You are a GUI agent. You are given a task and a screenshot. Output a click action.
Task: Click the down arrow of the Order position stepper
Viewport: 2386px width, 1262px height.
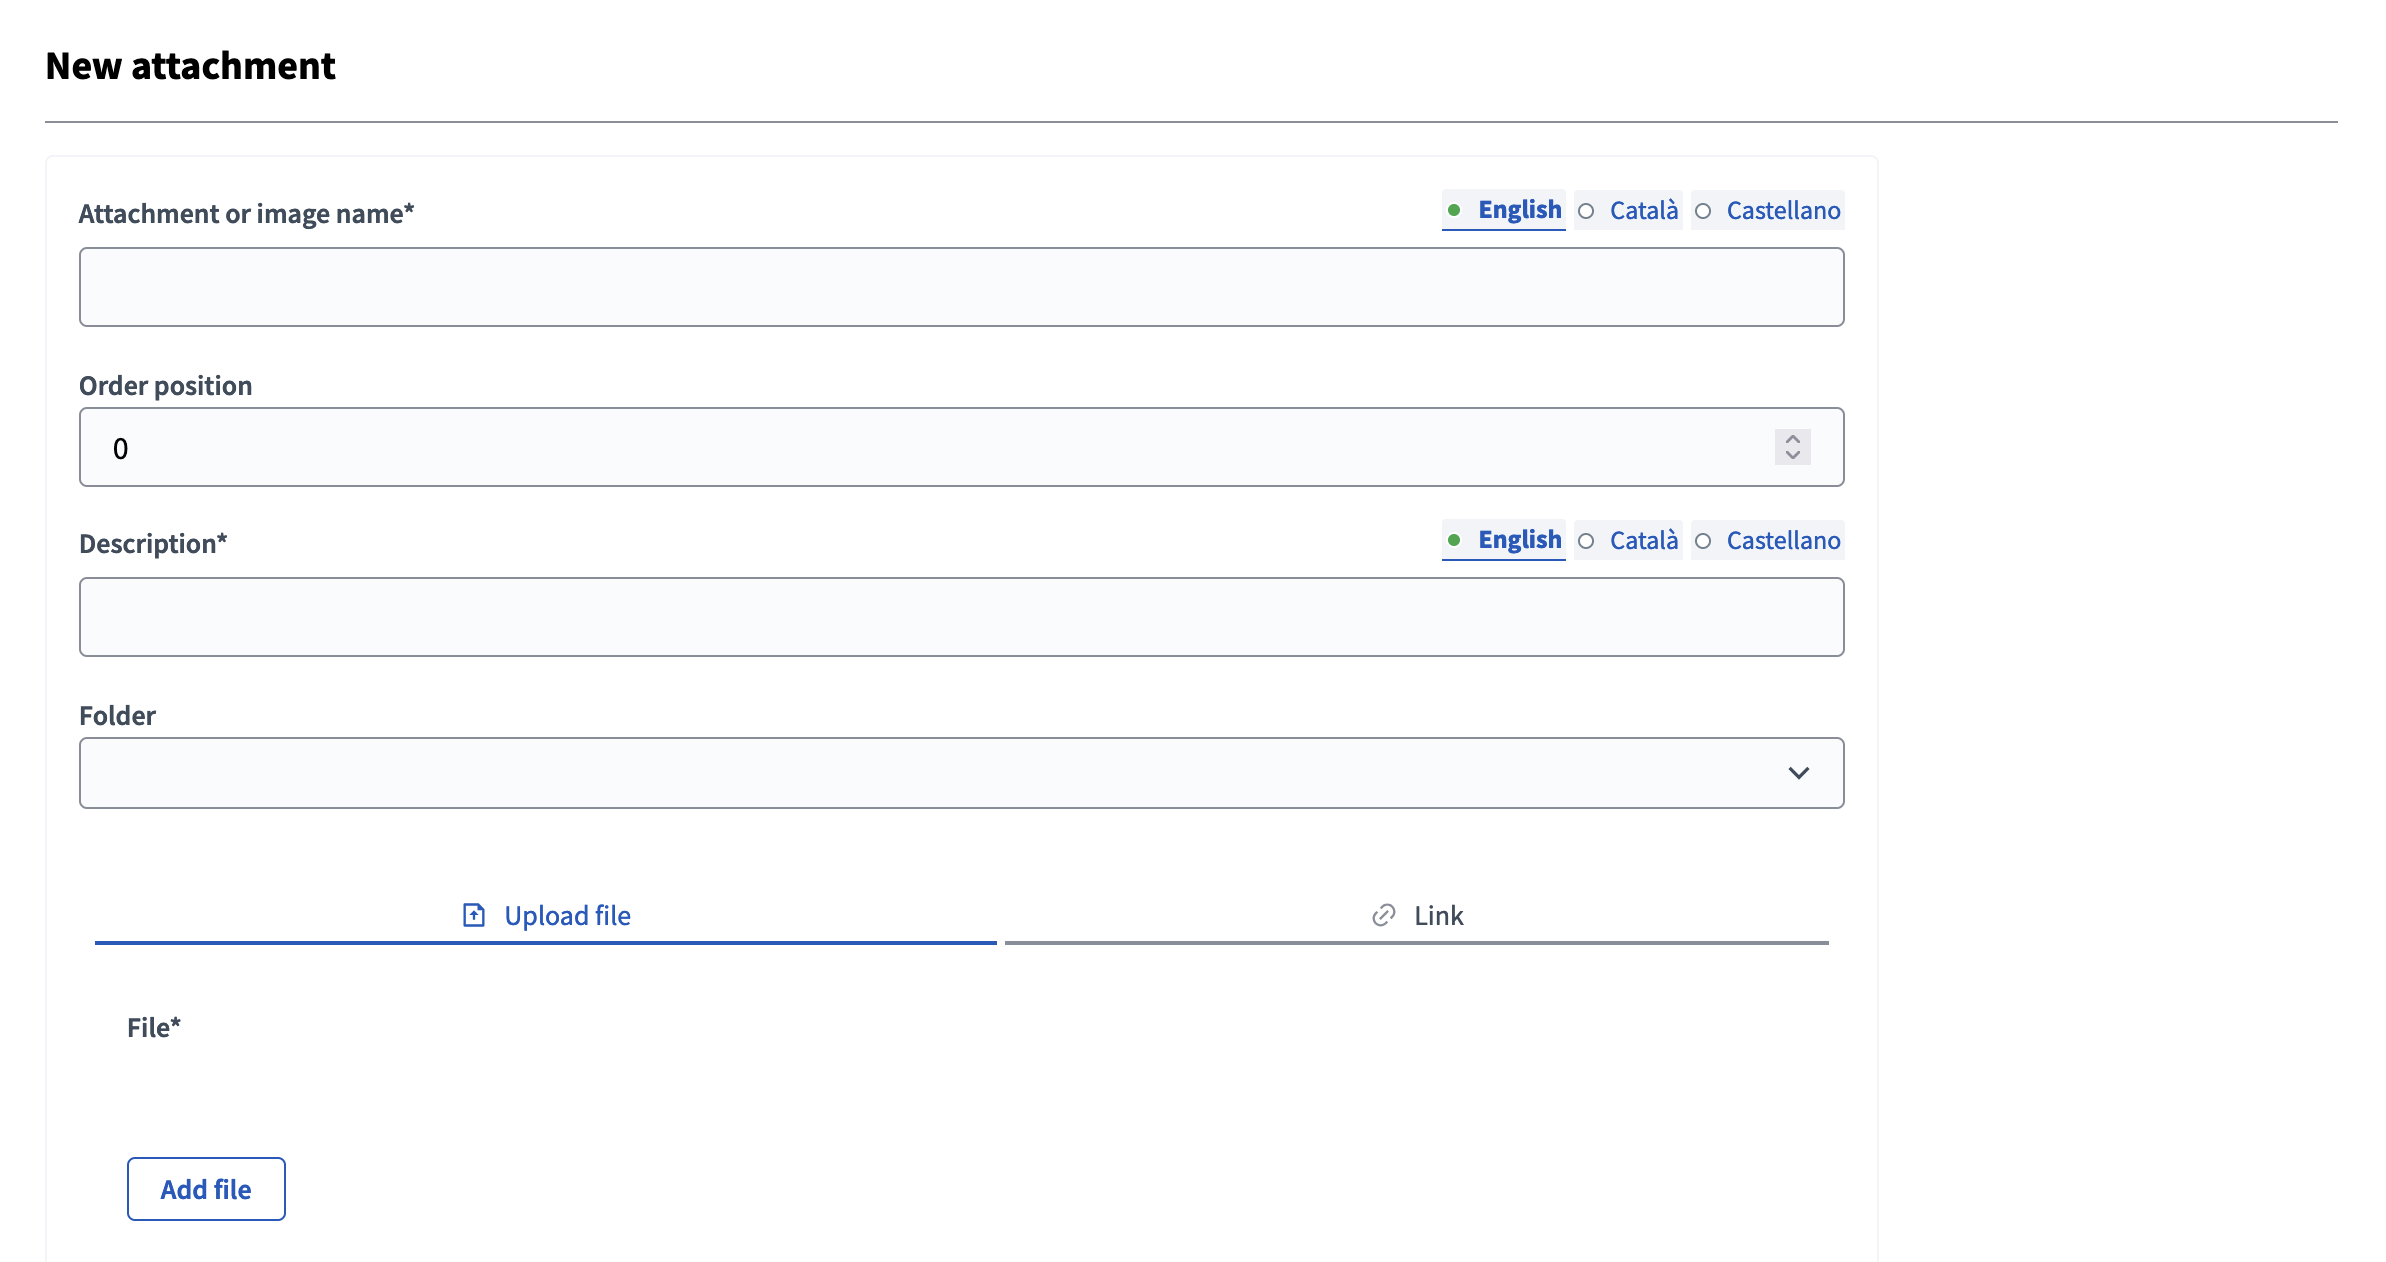point(1792,455)
